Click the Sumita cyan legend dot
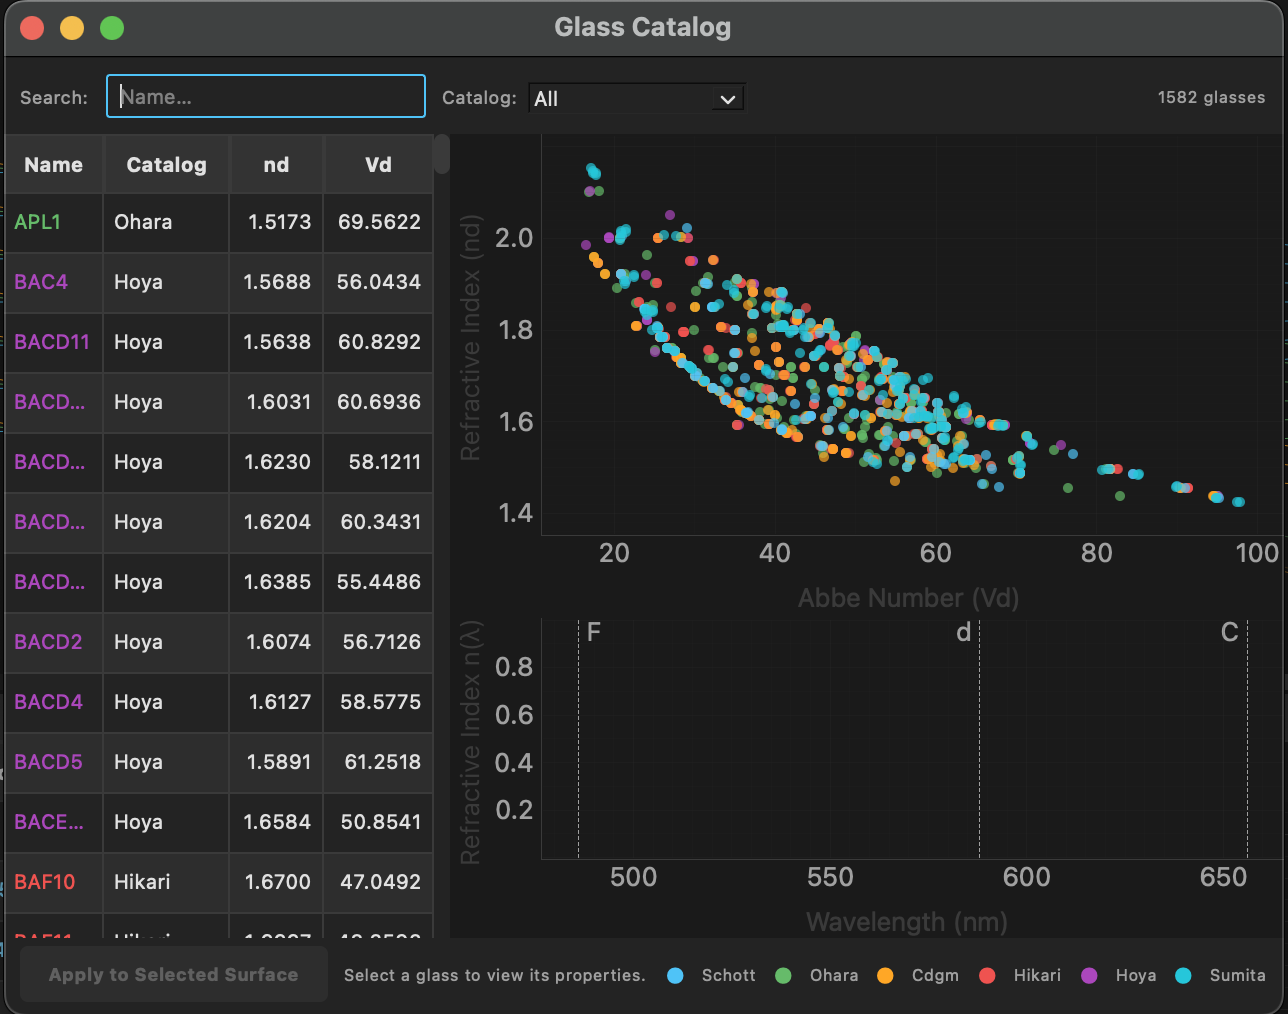1288x1014 pixels. [x=1184, y=976]
